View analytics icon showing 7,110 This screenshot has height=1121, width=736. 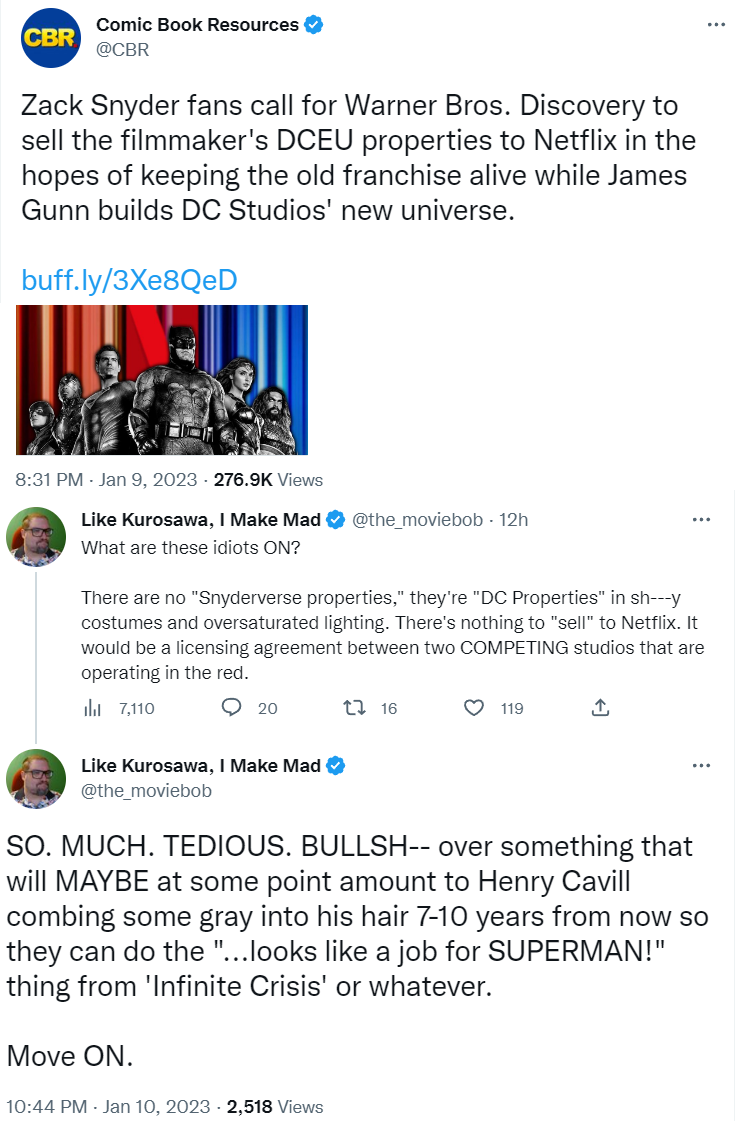[x=92, y=708]
